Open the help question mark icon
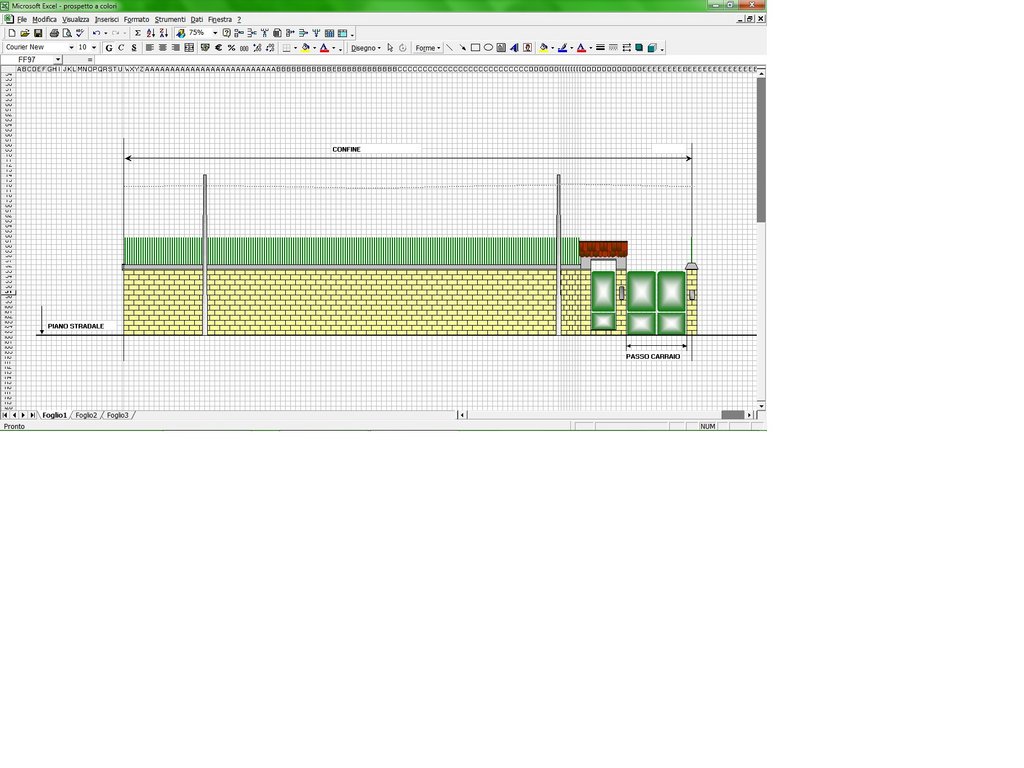This screenshot has height=768, width=1024. click(226, 33)
